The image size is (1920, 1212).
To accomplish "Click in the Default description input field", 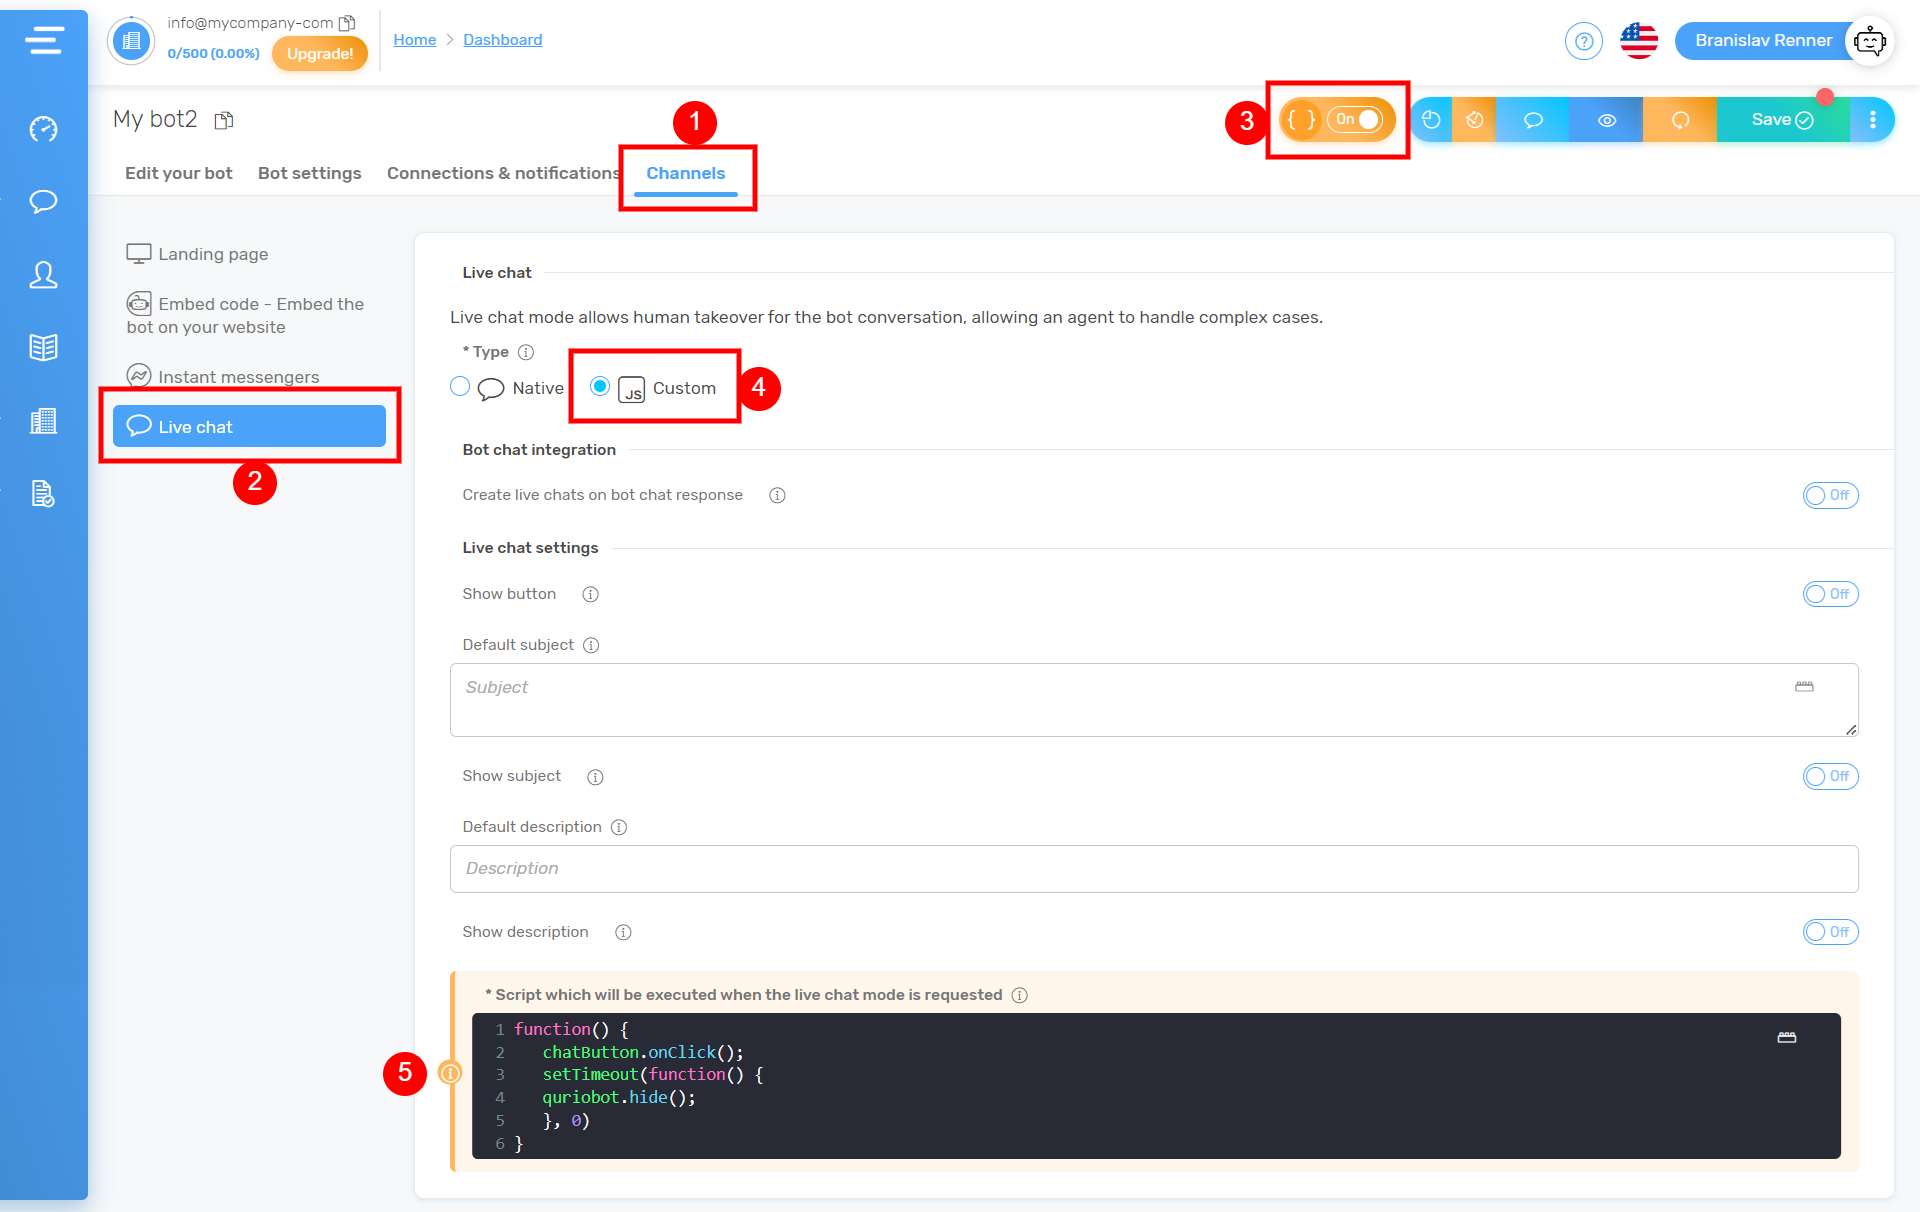I will [1153, 868].
